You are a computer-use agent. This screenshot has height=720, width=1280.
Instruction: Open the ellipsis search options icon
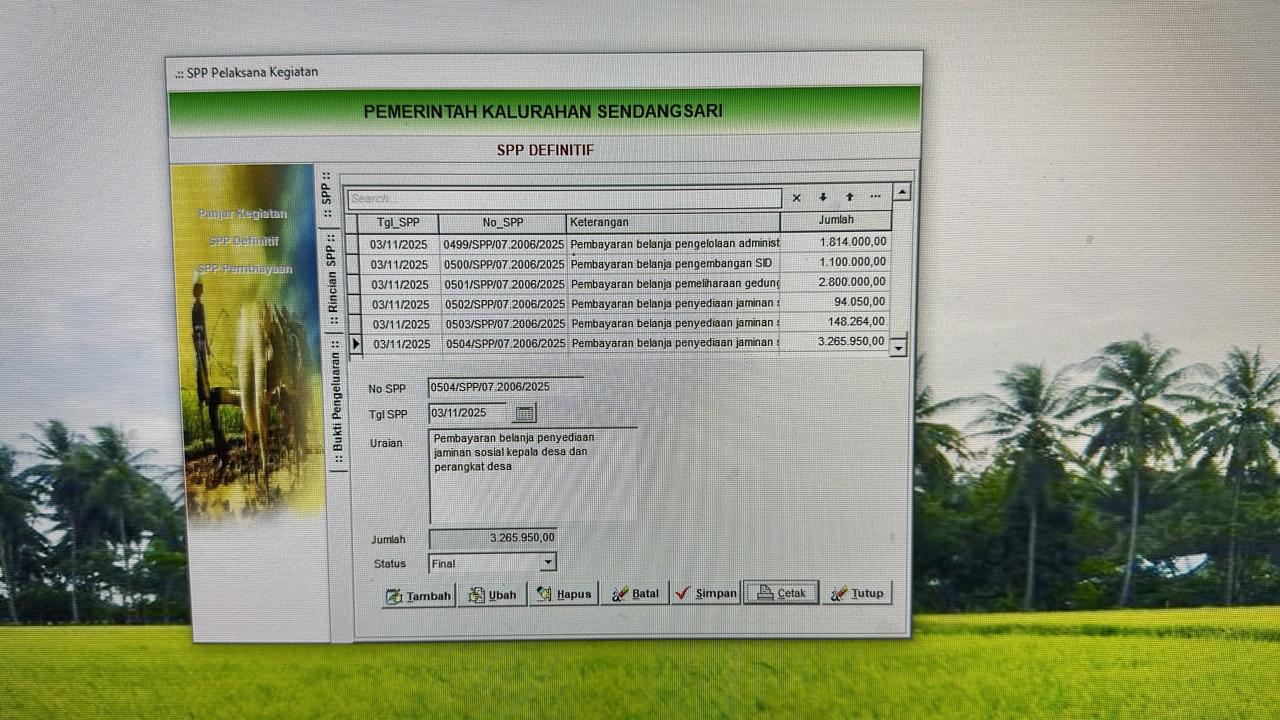876,197
